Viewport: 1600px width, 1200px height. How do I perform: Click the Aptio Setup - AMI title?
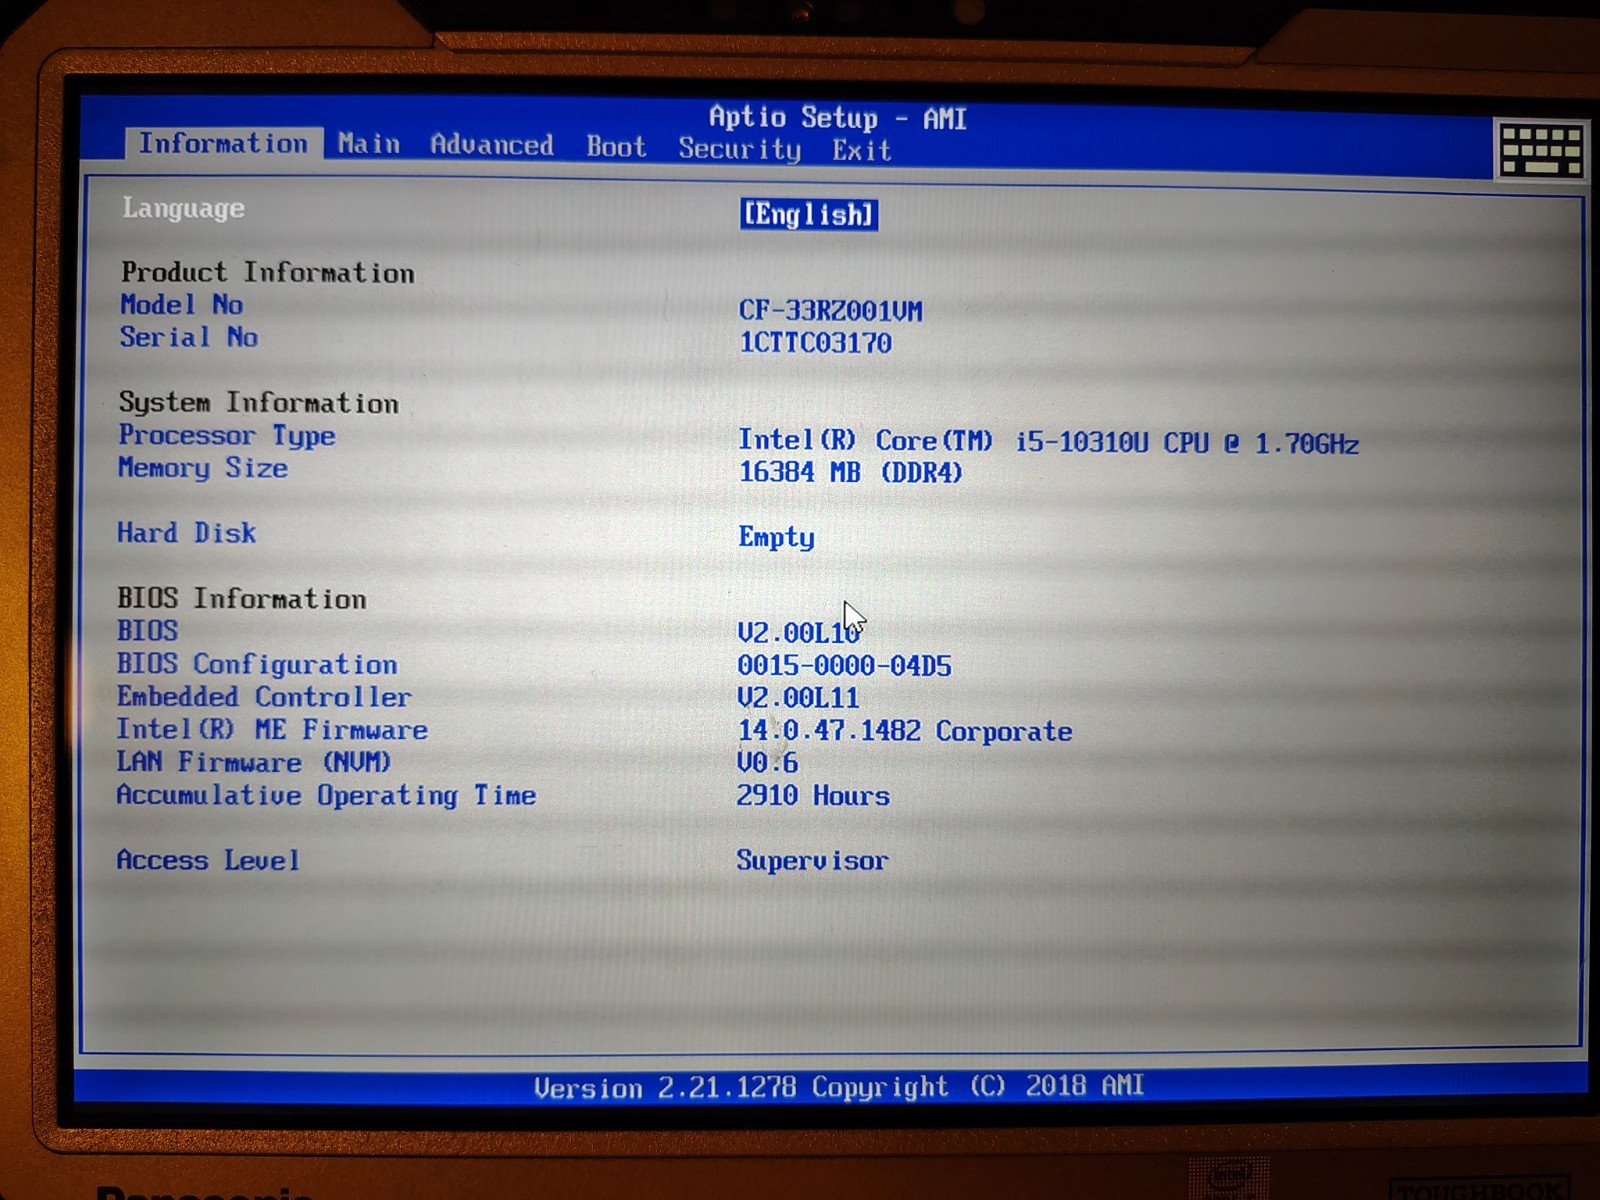tap(838, 118)
